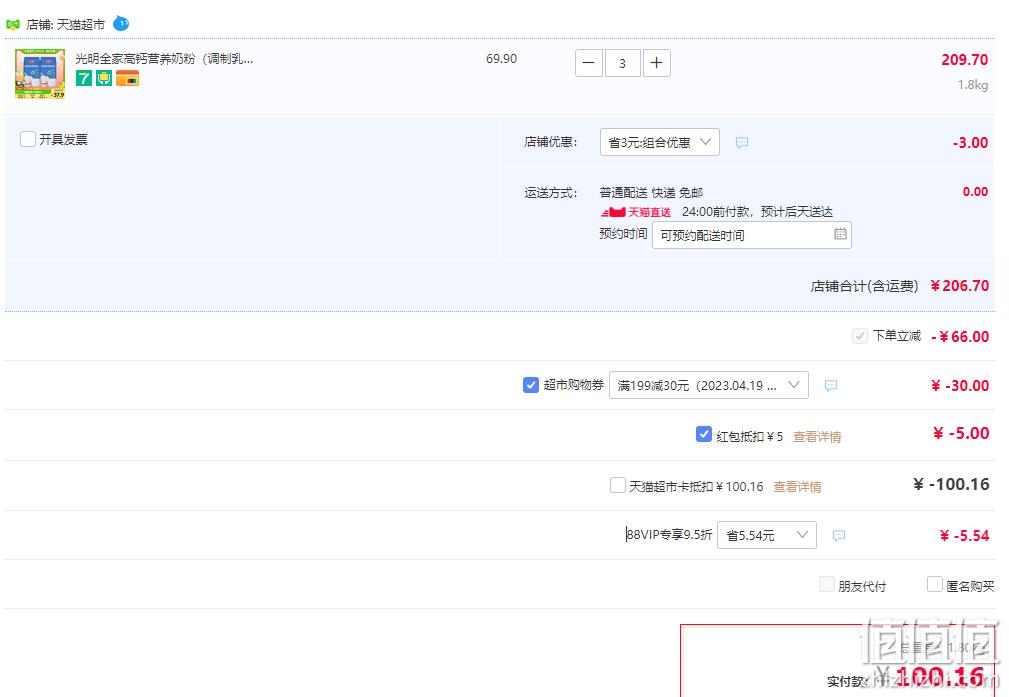Viewport: 1009px width, 697px height.
Task: Click the supermarket card amount ¥ -100.16
Action: pyautogui.click(x=951, y=484)
